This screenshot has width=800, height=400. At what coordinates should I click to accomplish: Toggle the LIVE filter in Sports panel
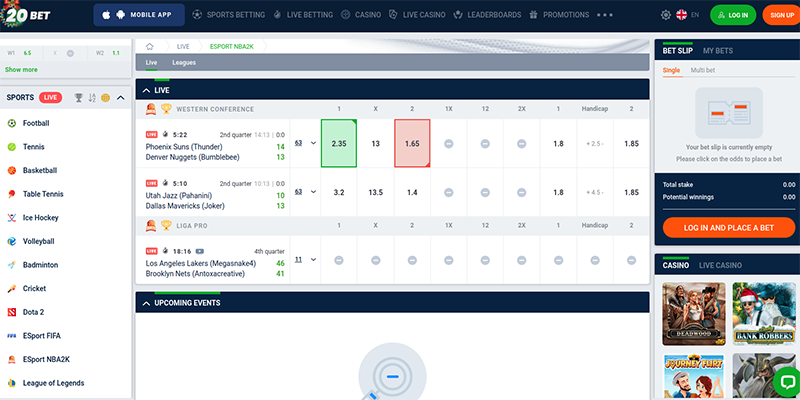click(51, 97)
